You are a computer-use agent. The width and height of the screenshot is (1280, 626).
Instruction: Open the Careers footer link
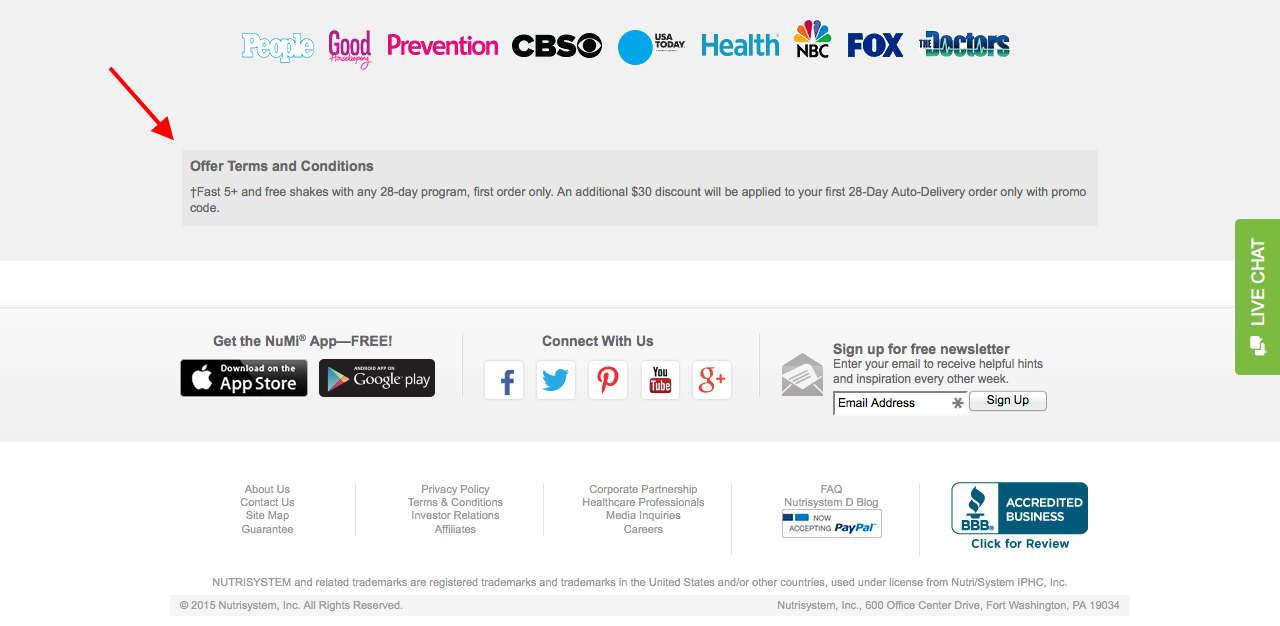(x=643, y=529)
